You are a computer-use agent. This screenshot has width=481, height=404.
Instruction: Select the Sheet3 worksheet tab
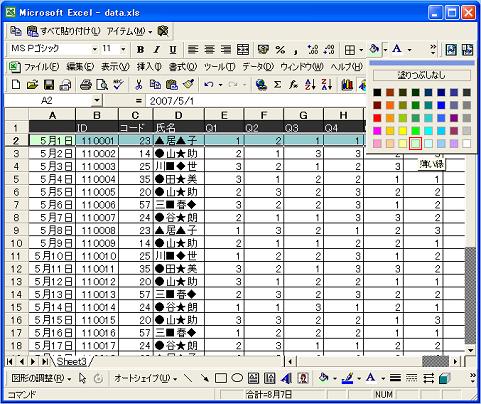(x=71, y=361)
